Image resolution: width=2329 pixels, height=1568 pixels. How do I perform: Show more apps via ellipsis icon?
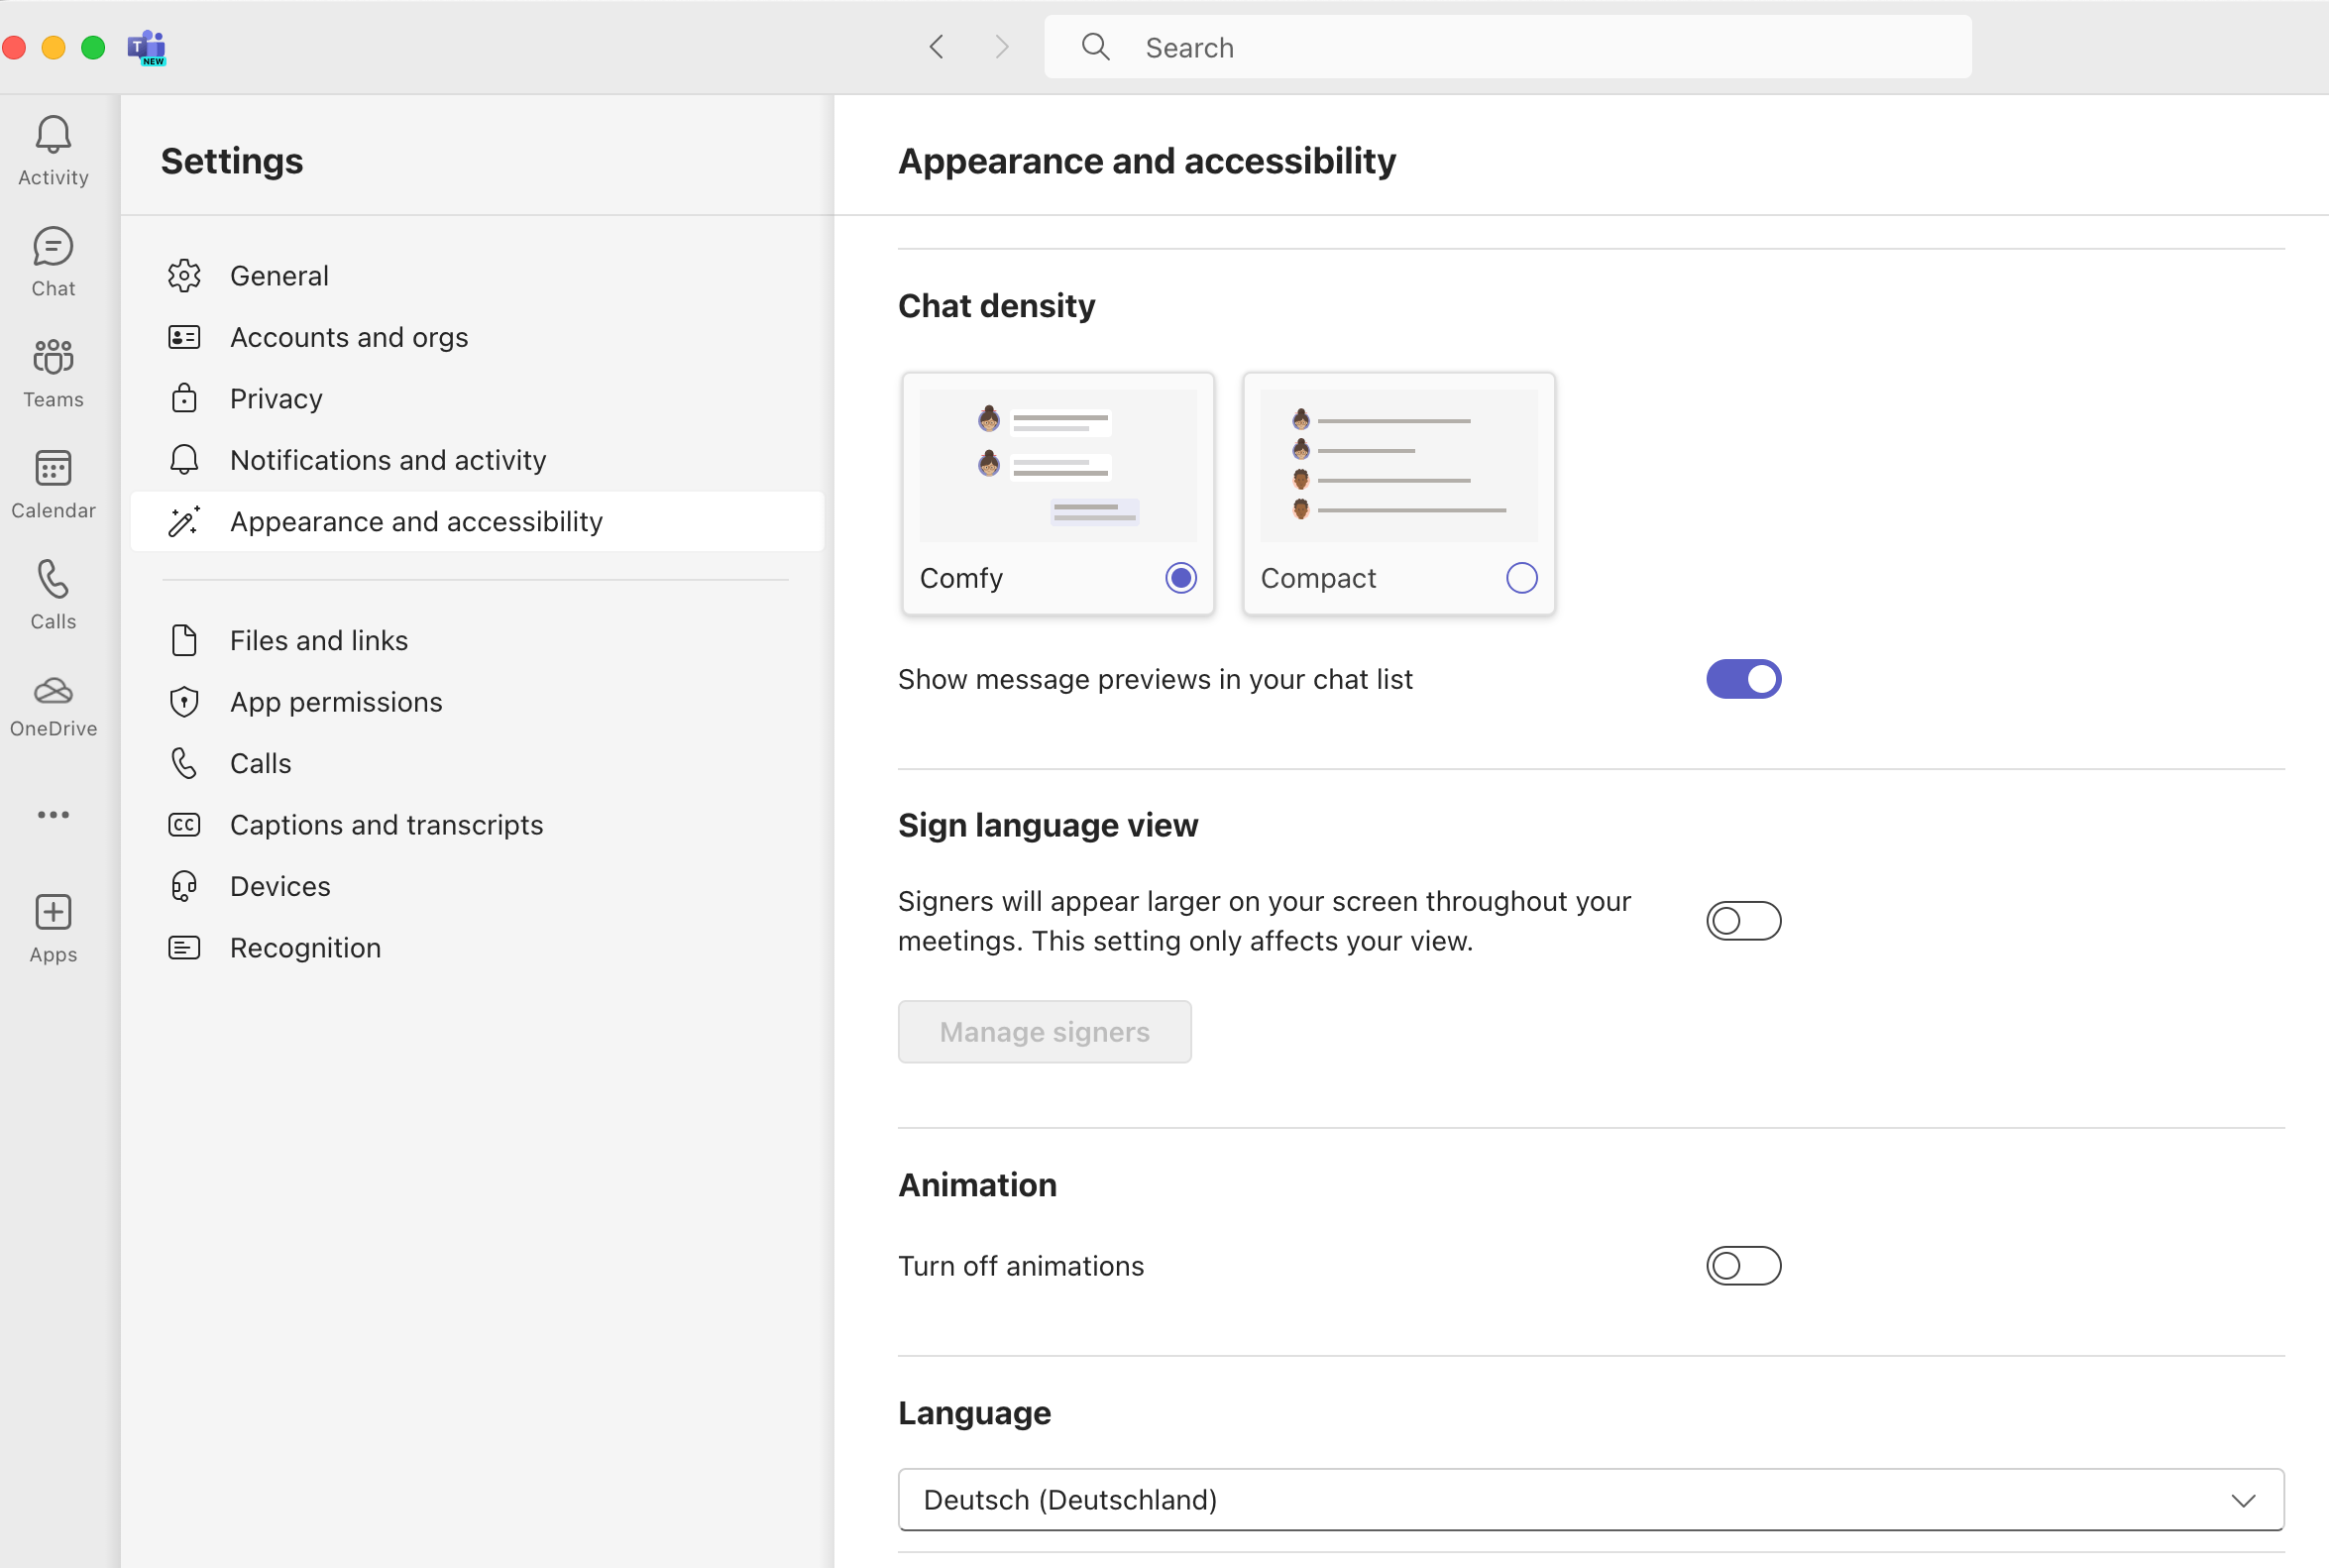[53, 815]
